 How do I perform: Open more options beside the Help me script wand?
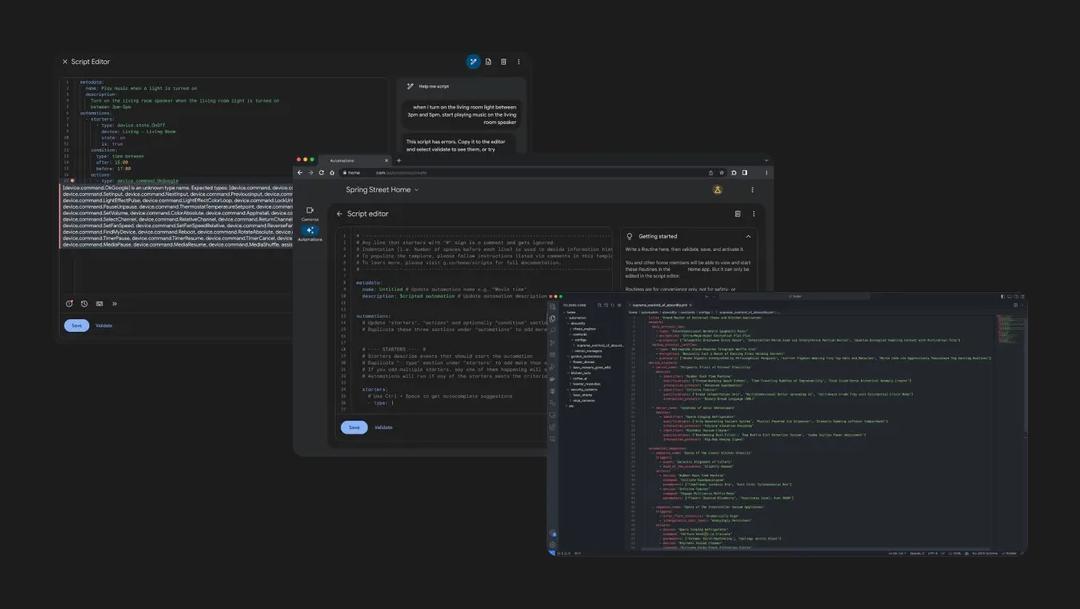pos(519,61)
